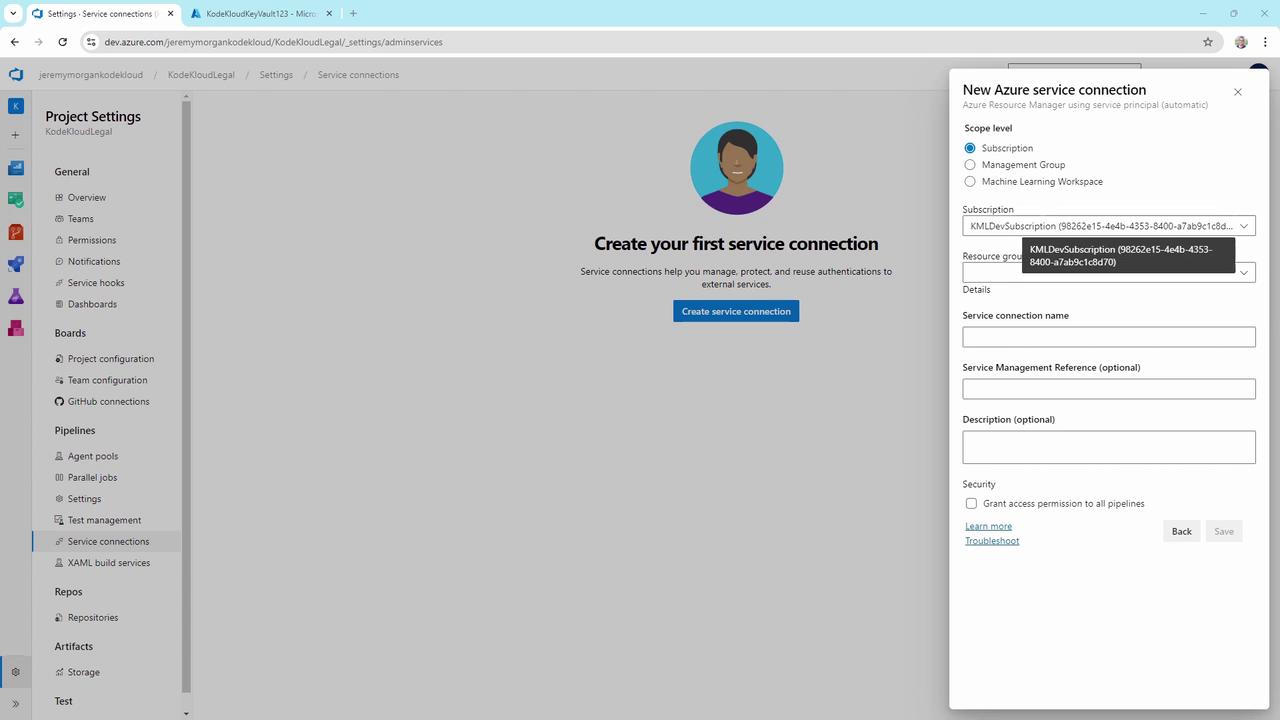Go to jeremymorgankodekloud organization breadcrumb
Screen dimensions: 1280x720
click(x=91, y=75)
